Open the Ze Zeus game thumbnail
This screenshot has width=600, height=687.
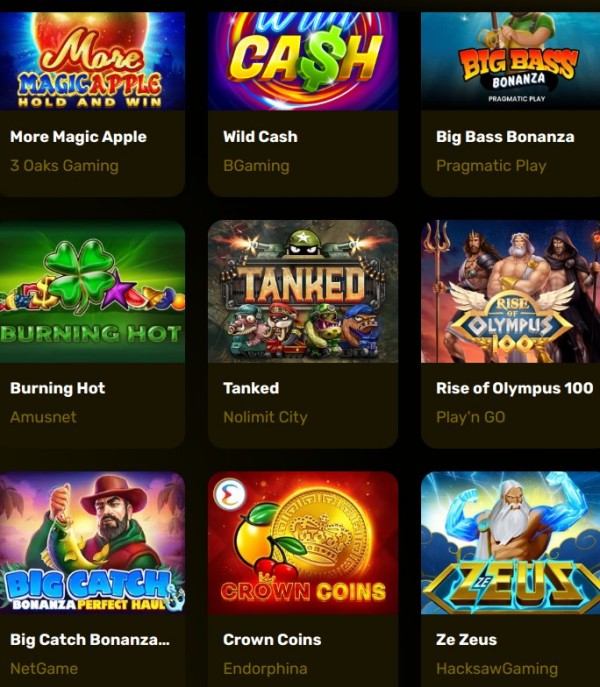[511, 543]
